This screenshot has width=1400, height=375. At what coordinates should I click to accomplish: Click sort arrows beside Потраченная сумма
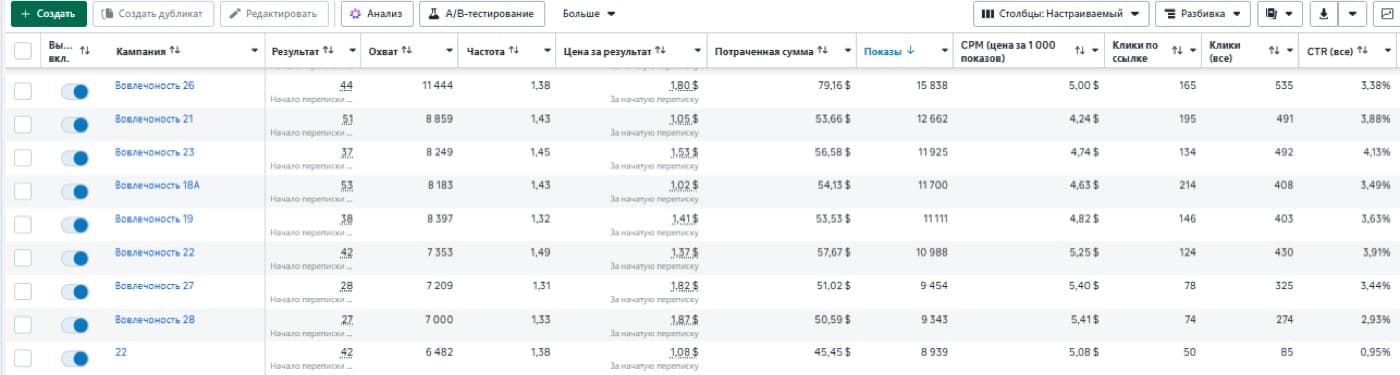click(x=823, y=50)
